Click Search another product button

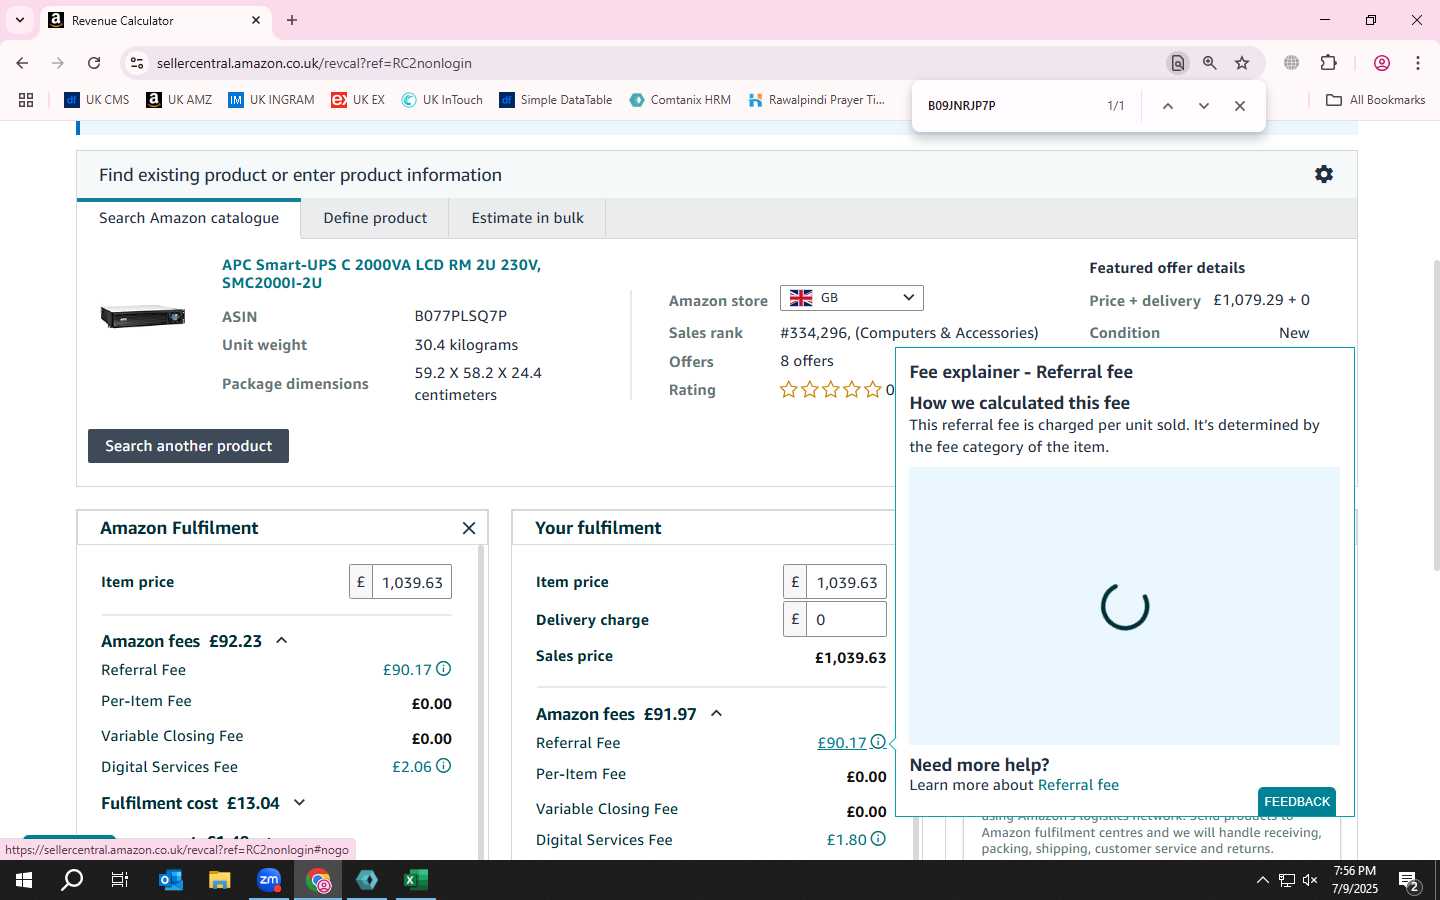click(x=188, y=446)
